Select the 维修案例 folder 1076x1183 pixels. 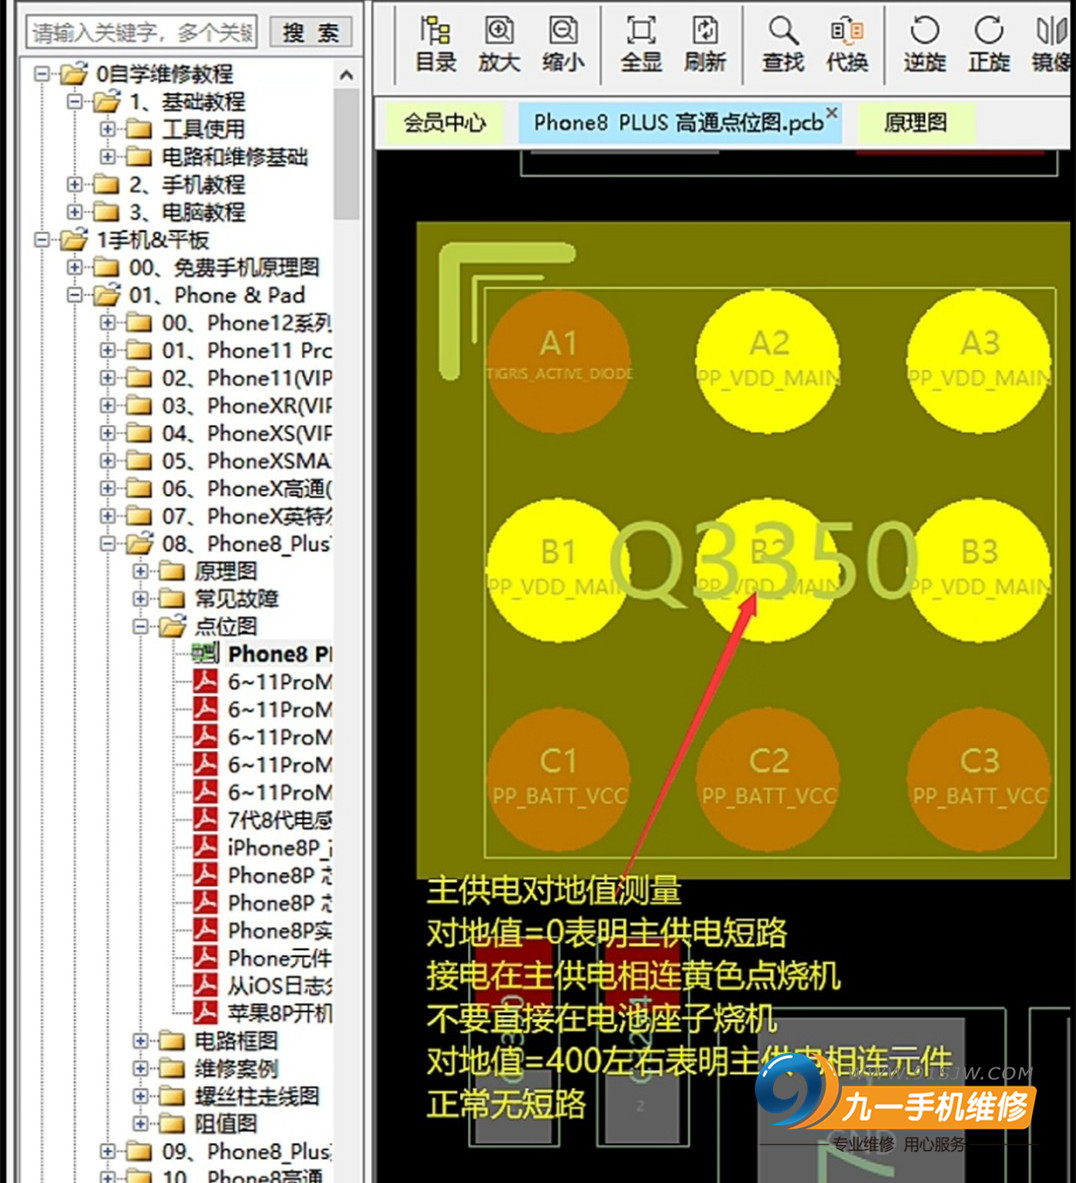coord(219,1068)
